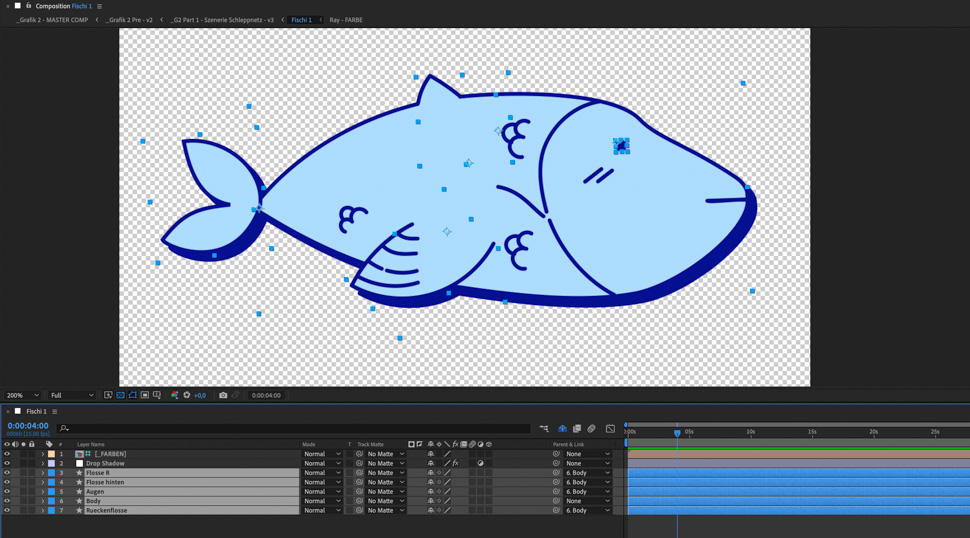The width and height of the screenshot is (970, 538).
Task: Open the graph editor
Action: click(610, 428)
